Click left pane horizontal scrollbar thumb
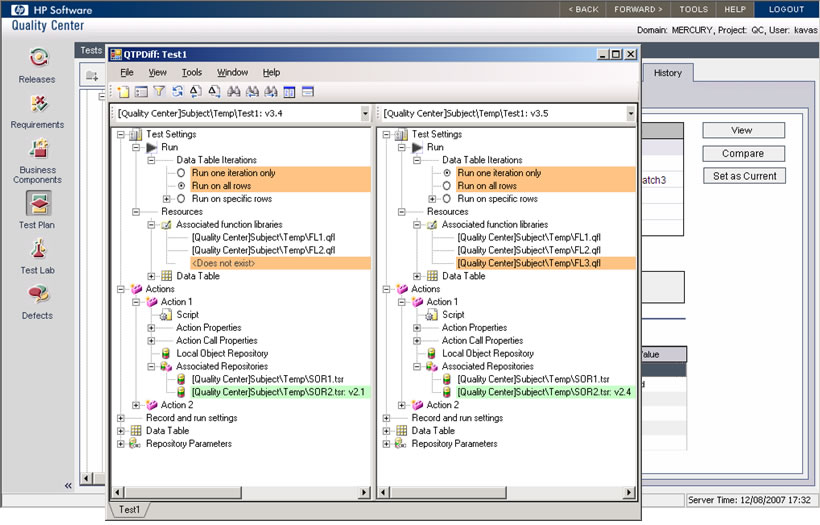Viewport: 820px width, 525px height. [x=183, y=492]
